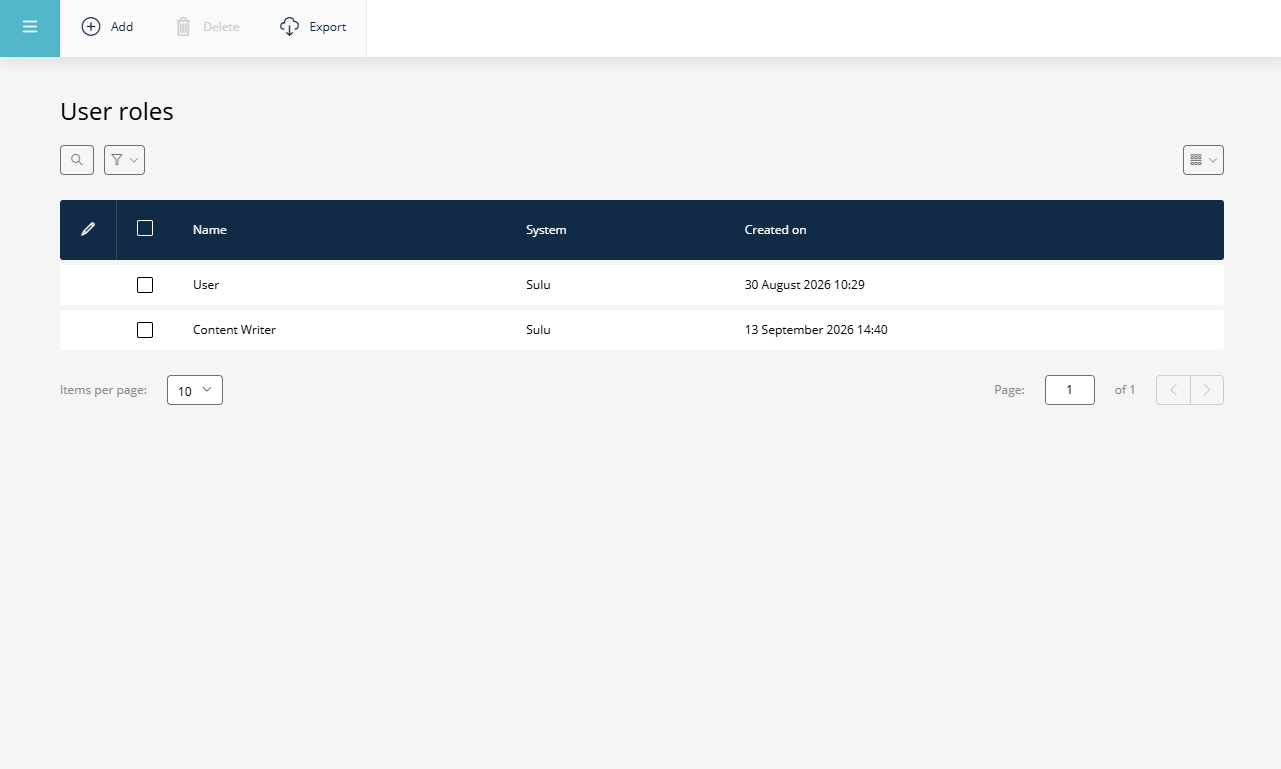Click the Delete trash button
The height and width of the screenshot is (769, 1281).
[207, 27]
